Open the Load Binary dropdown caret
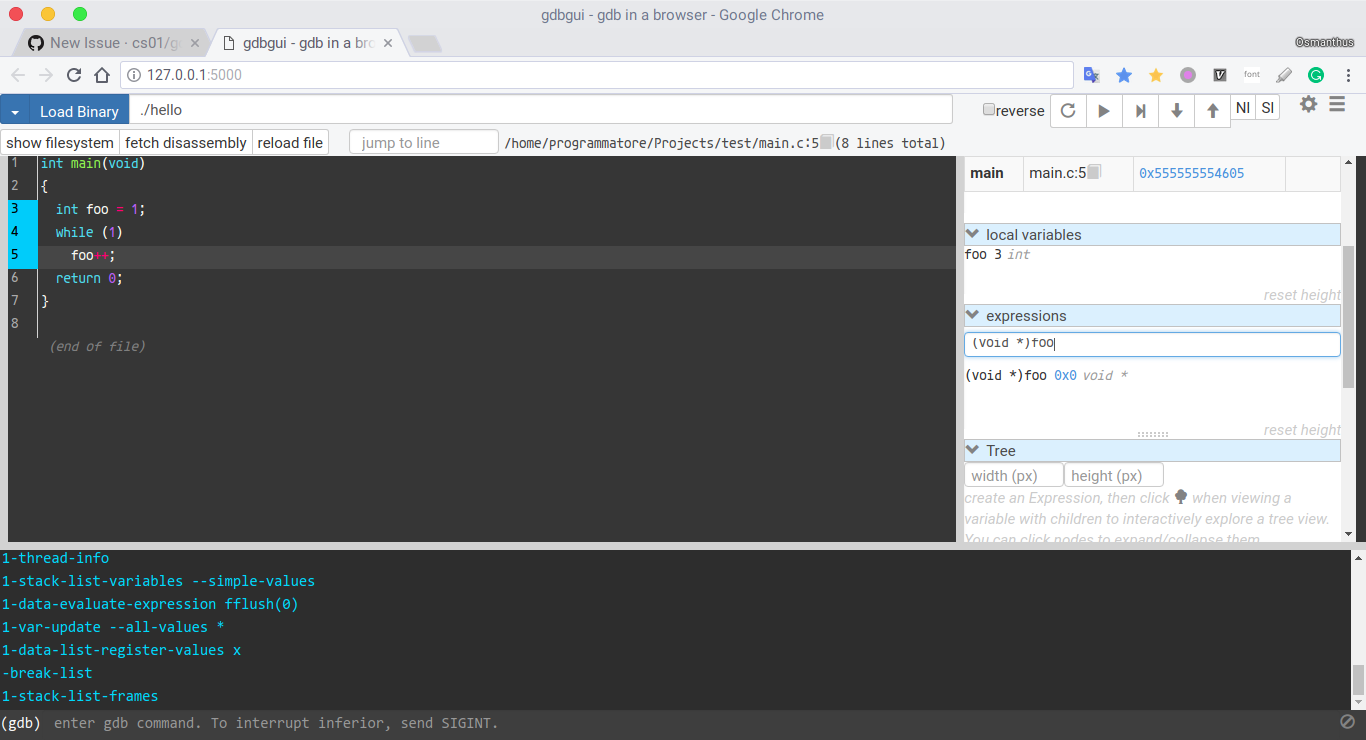The image size is (1366, 740). point(13,110)
